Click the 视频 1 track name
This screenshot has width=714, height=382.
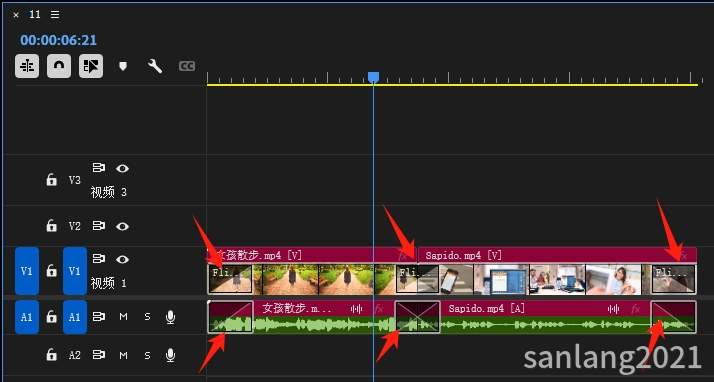108,283
